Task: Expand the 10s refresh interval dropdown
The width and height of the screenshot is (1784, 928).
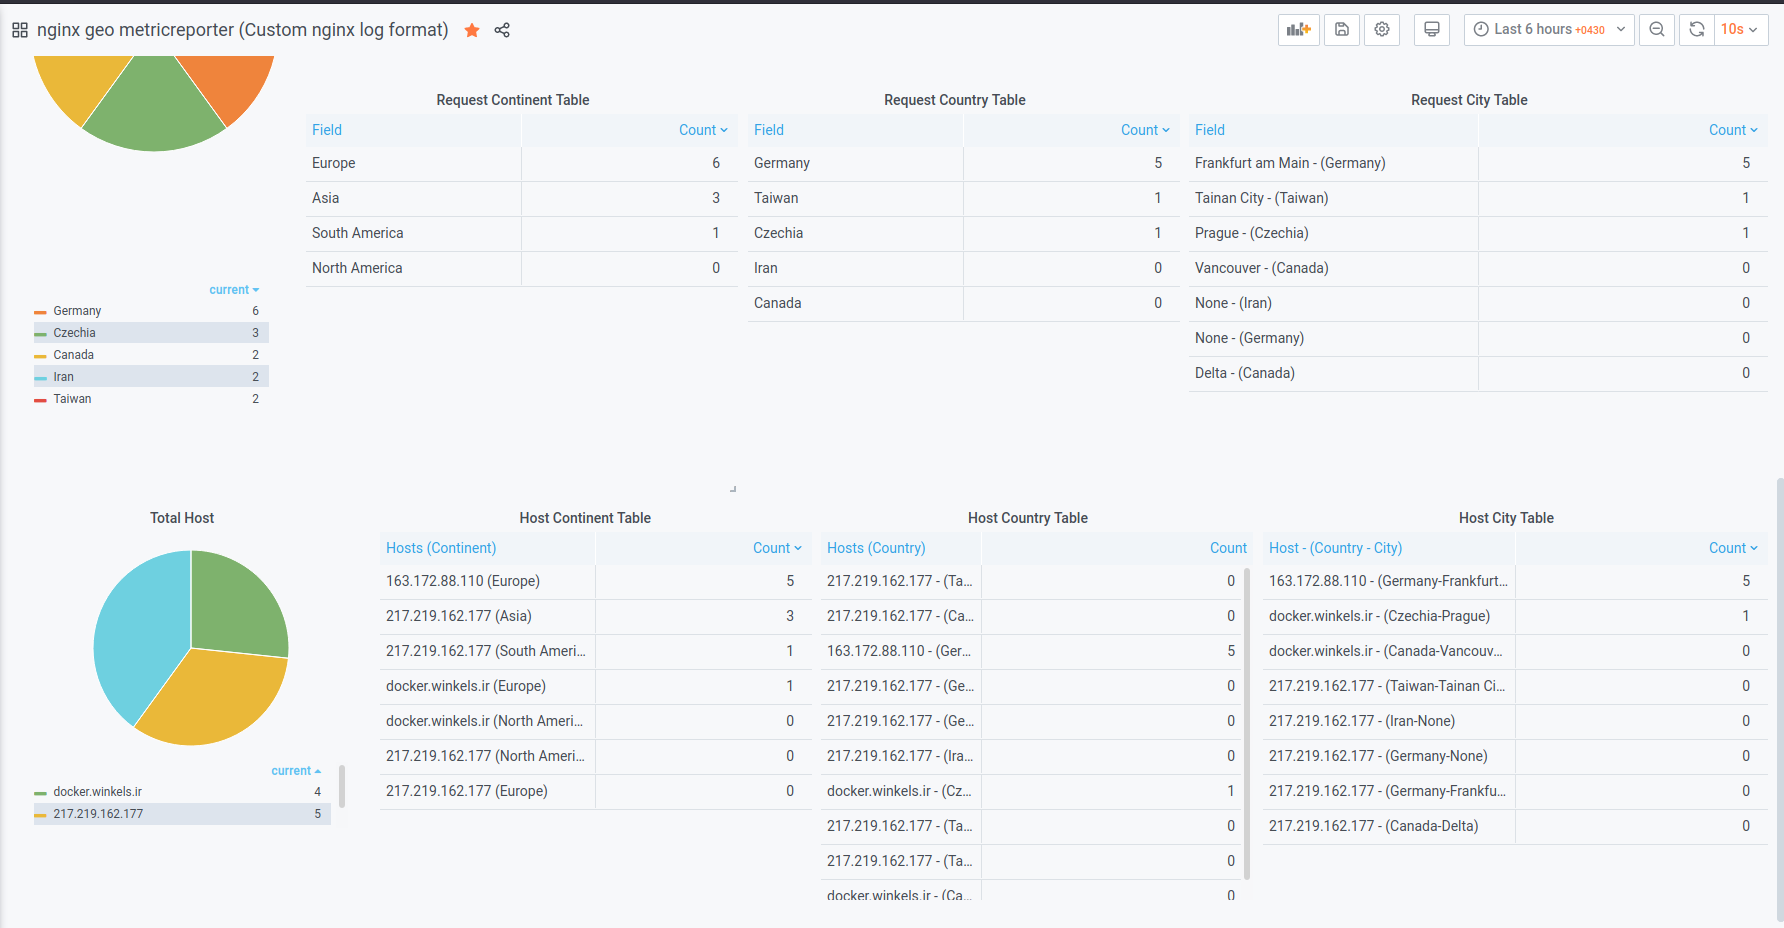Action: (1741, 30)
